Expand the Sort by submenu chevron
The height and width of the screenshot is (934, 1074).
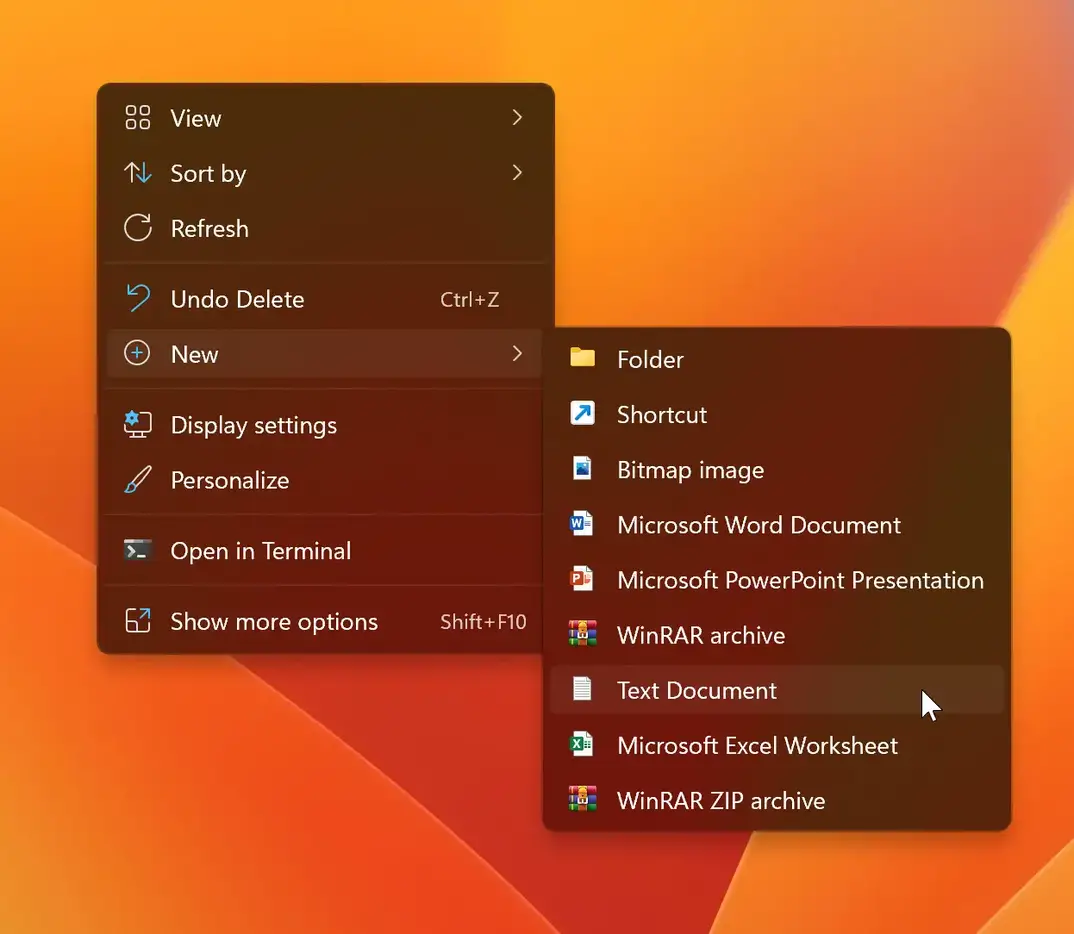(517, 173)
